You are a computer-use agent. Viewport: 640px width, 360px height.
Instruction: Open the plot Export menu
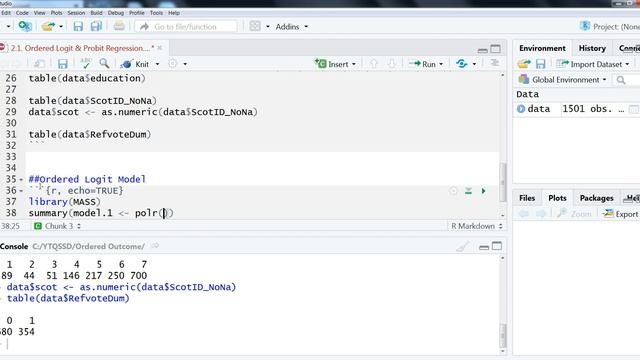coord(621,214)
